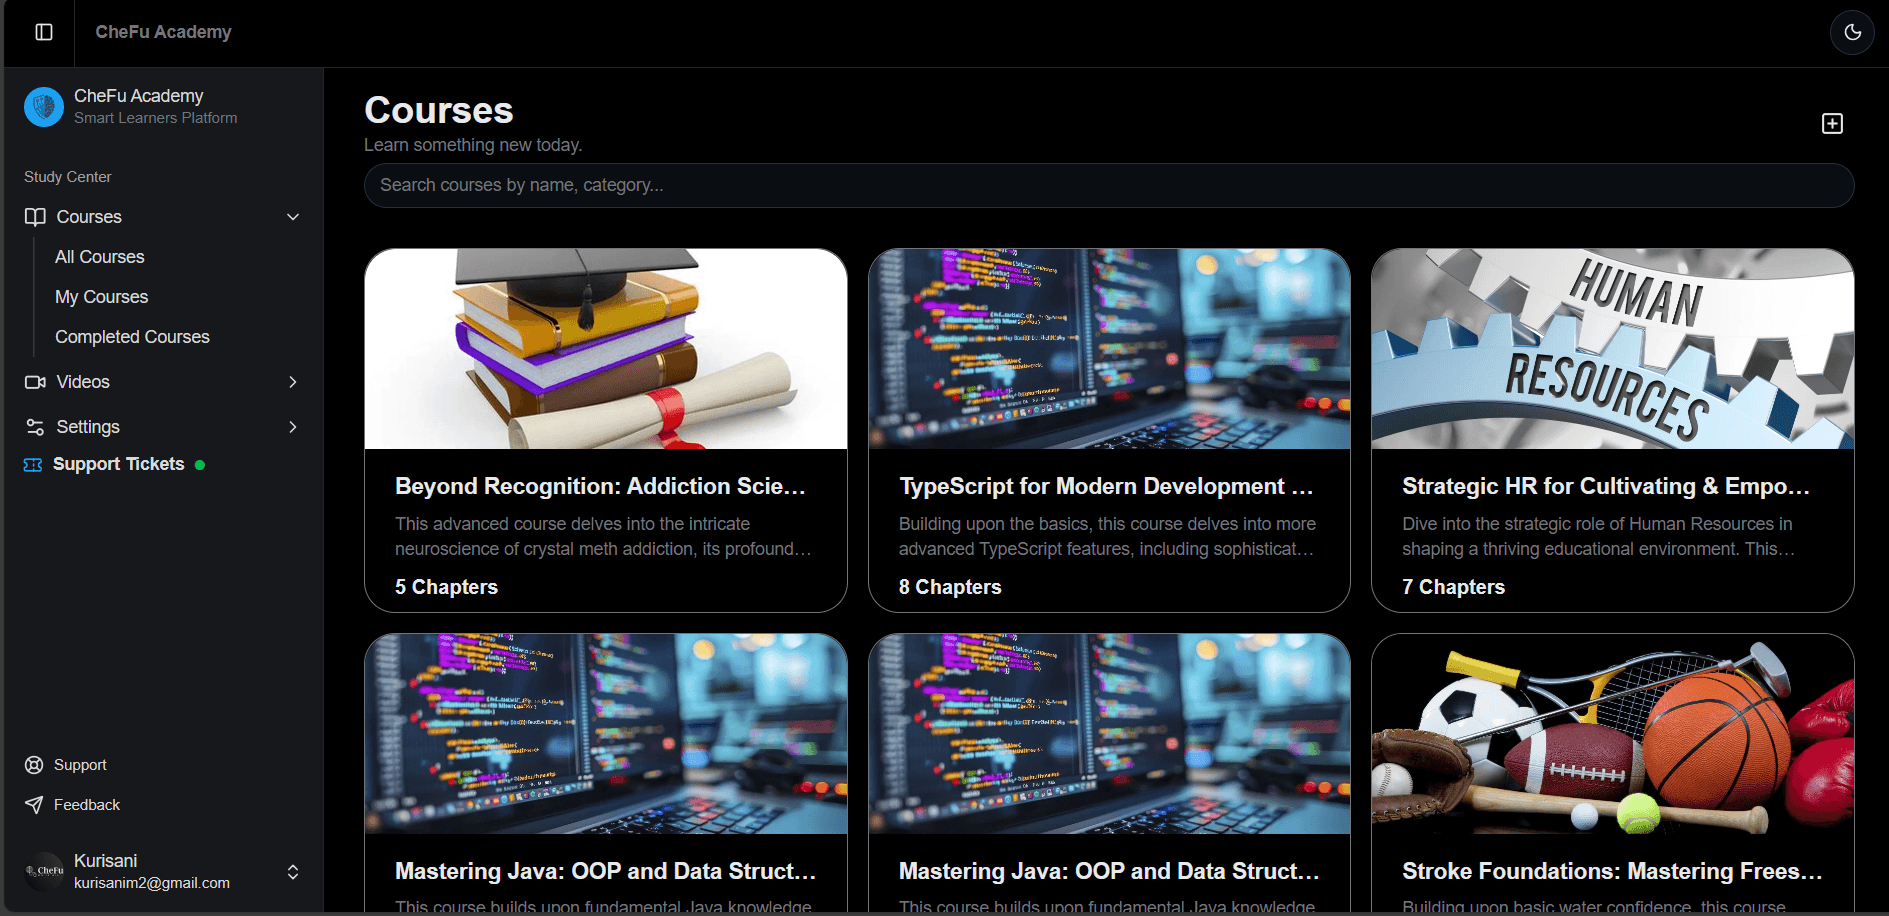The height and width of the screenshot is (916, 1889).
Task: Click the Feedback link
Action: click(x=87, y=805)
